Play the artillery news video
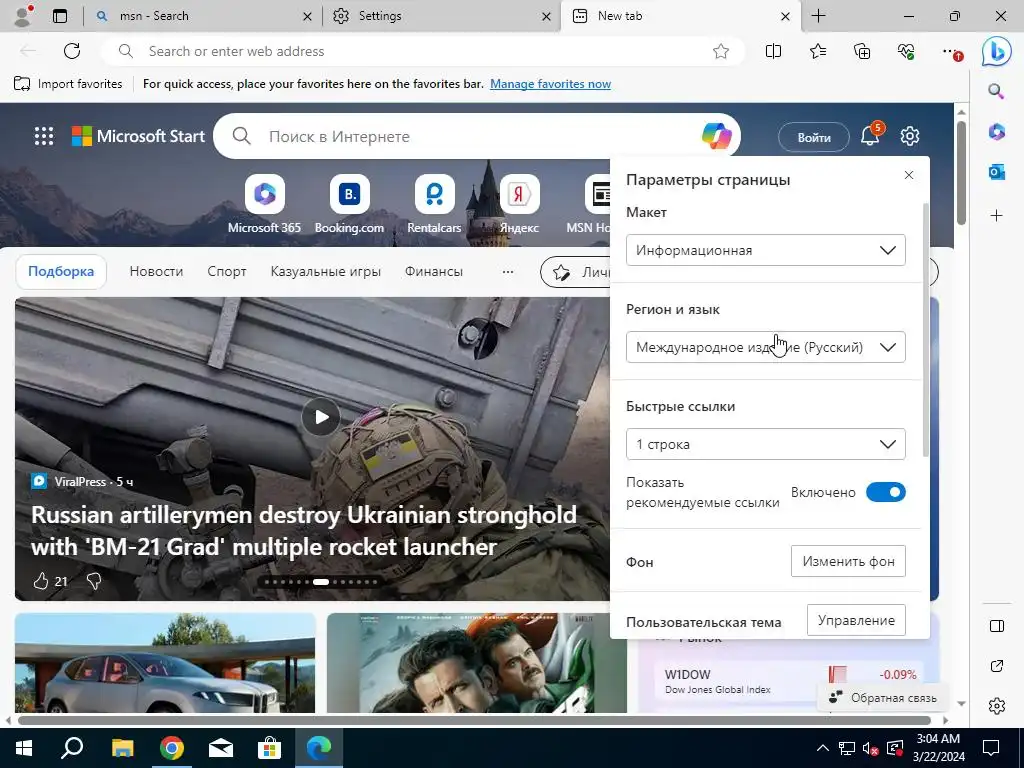This screenshot has height=768, width=1024. 321,417
